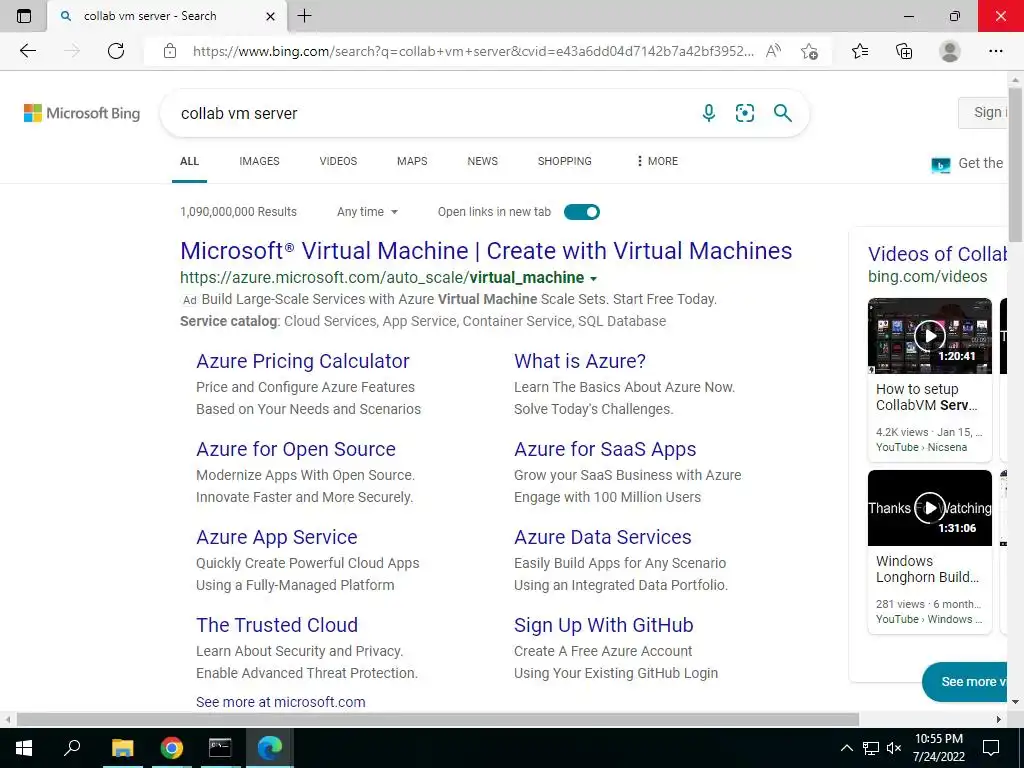The image size is (1024, 768).
Task: Open the browser profile avatar
Action: click(950, 51)
